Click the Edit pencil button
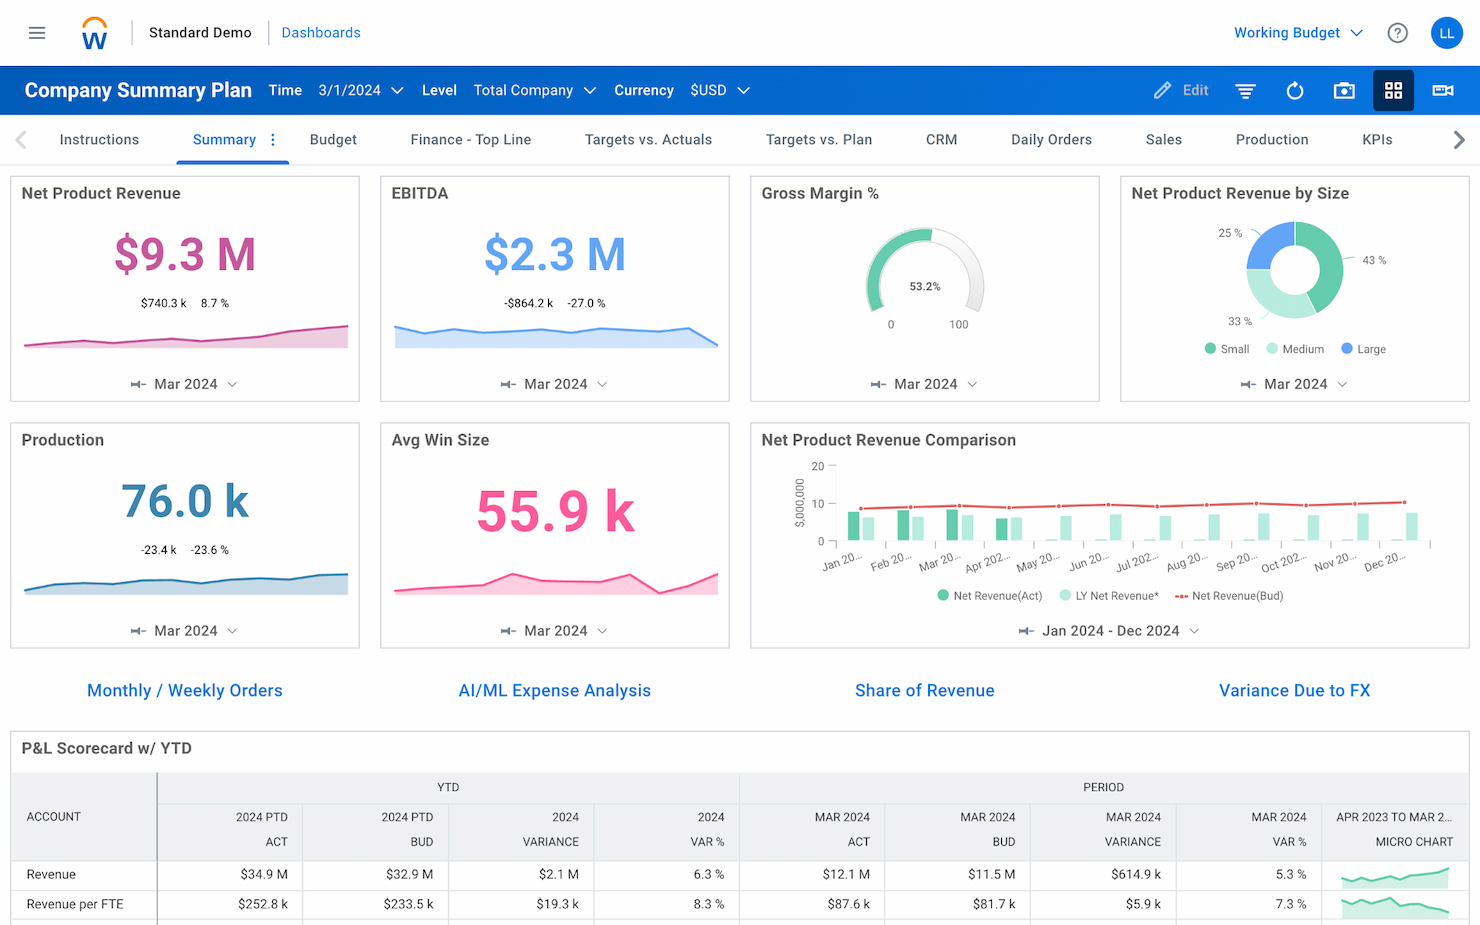The image size is (1480, 925). [1181, 90]
